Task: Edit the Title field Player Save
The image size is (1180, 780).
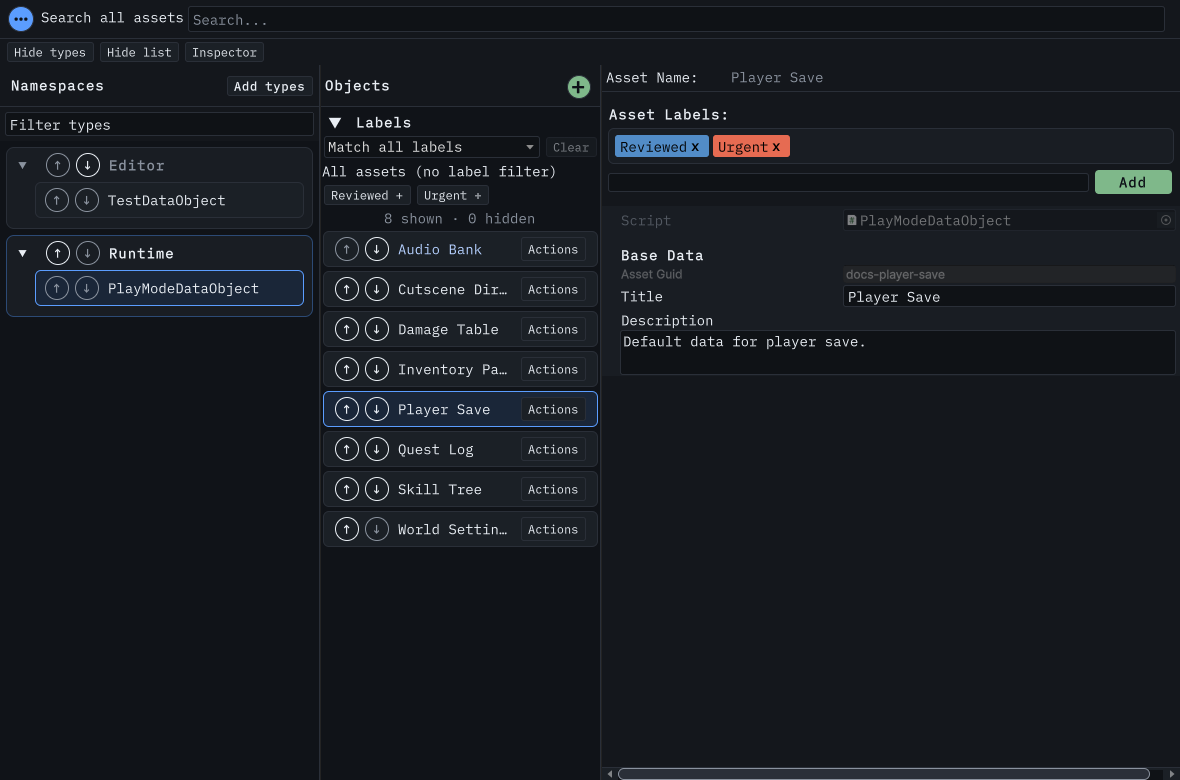Action: pos(1008,297)
